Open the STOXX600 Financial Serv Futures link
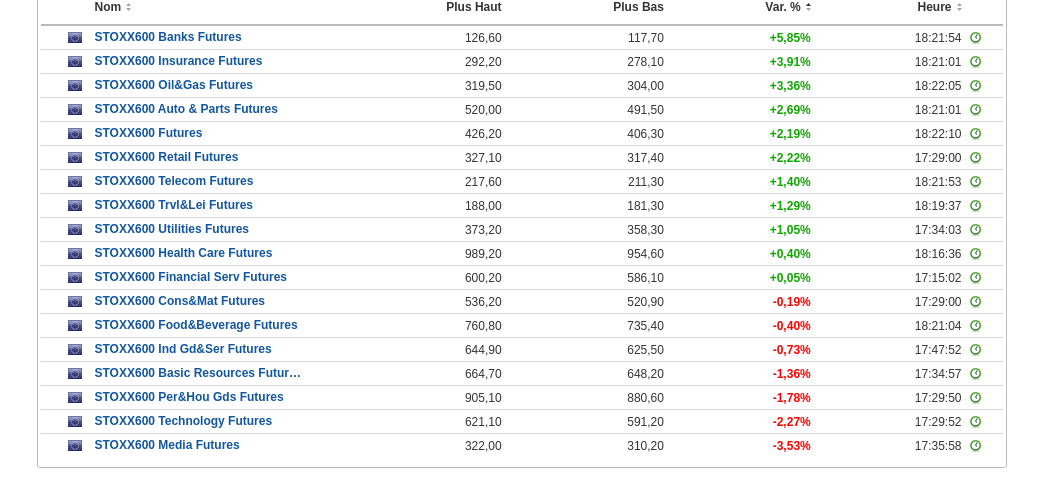 190,277
